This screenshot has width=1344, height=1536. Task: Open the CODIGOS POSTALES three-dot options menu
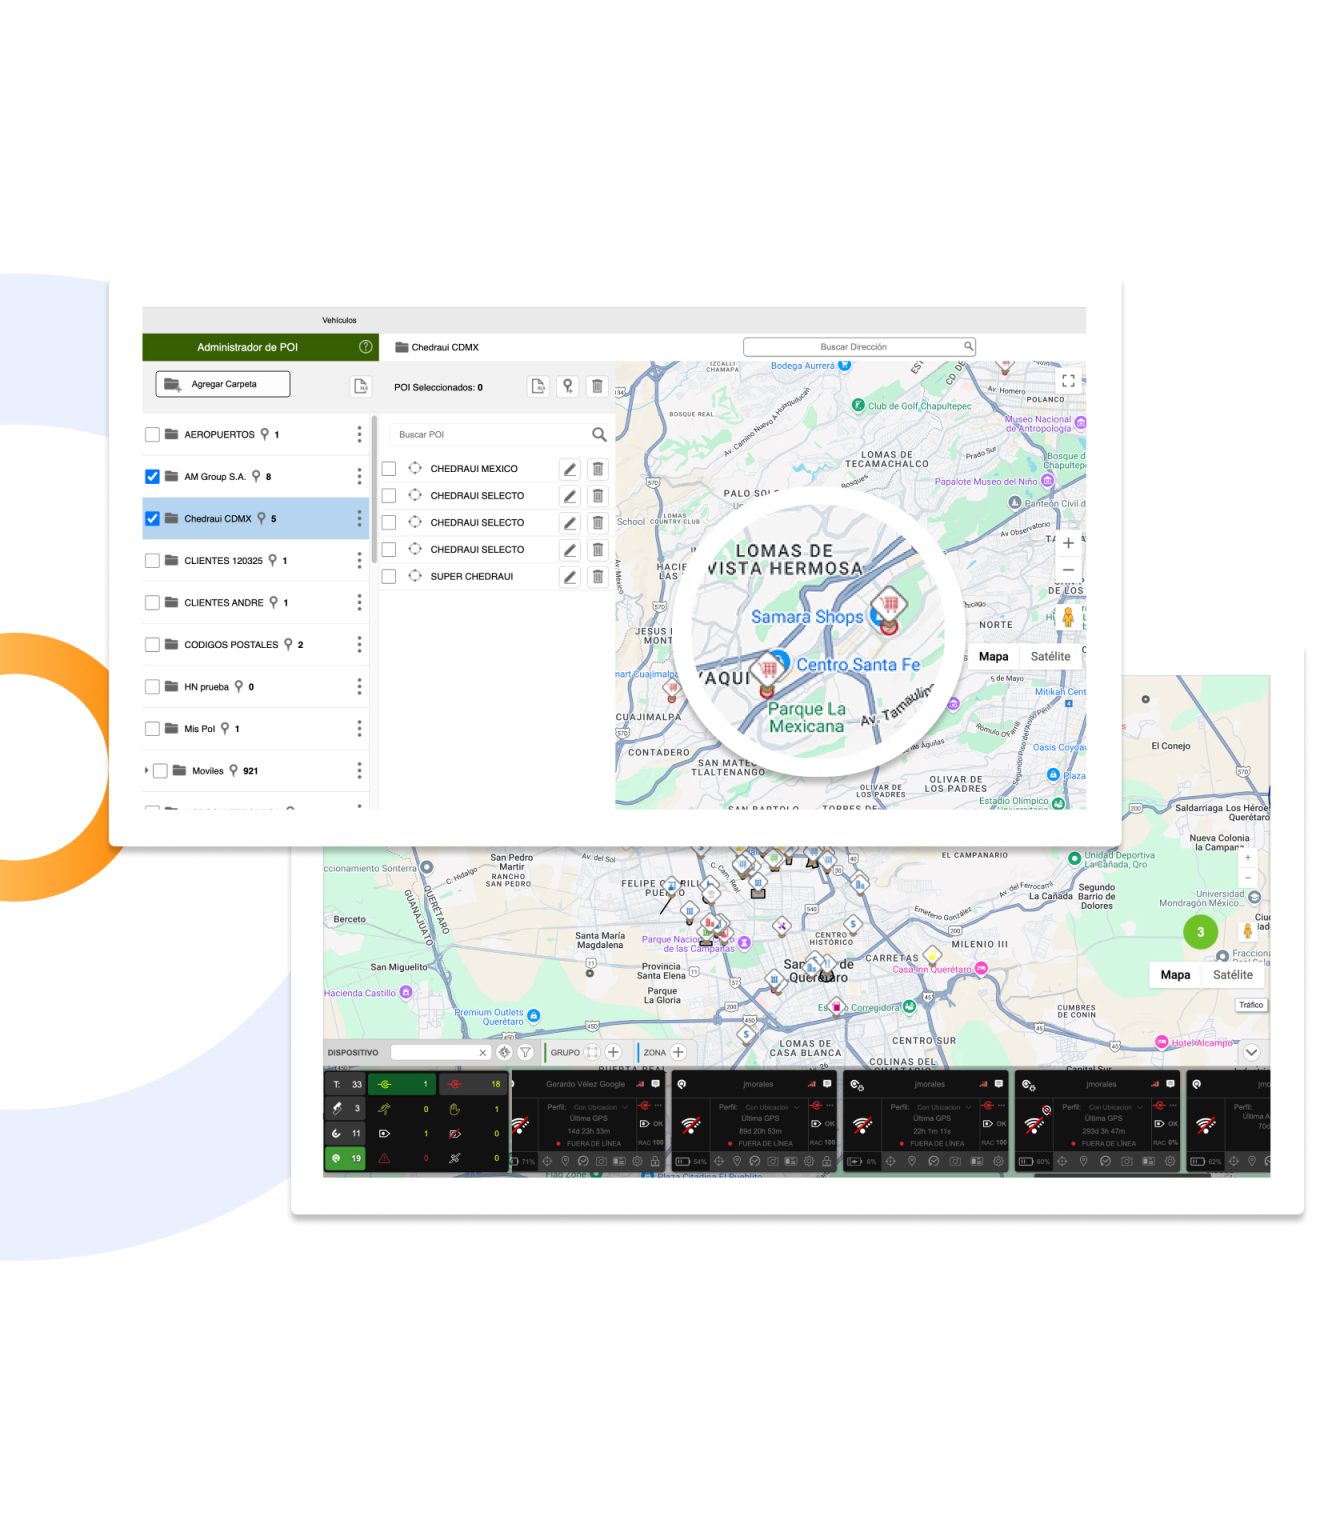tap(359, 644)
